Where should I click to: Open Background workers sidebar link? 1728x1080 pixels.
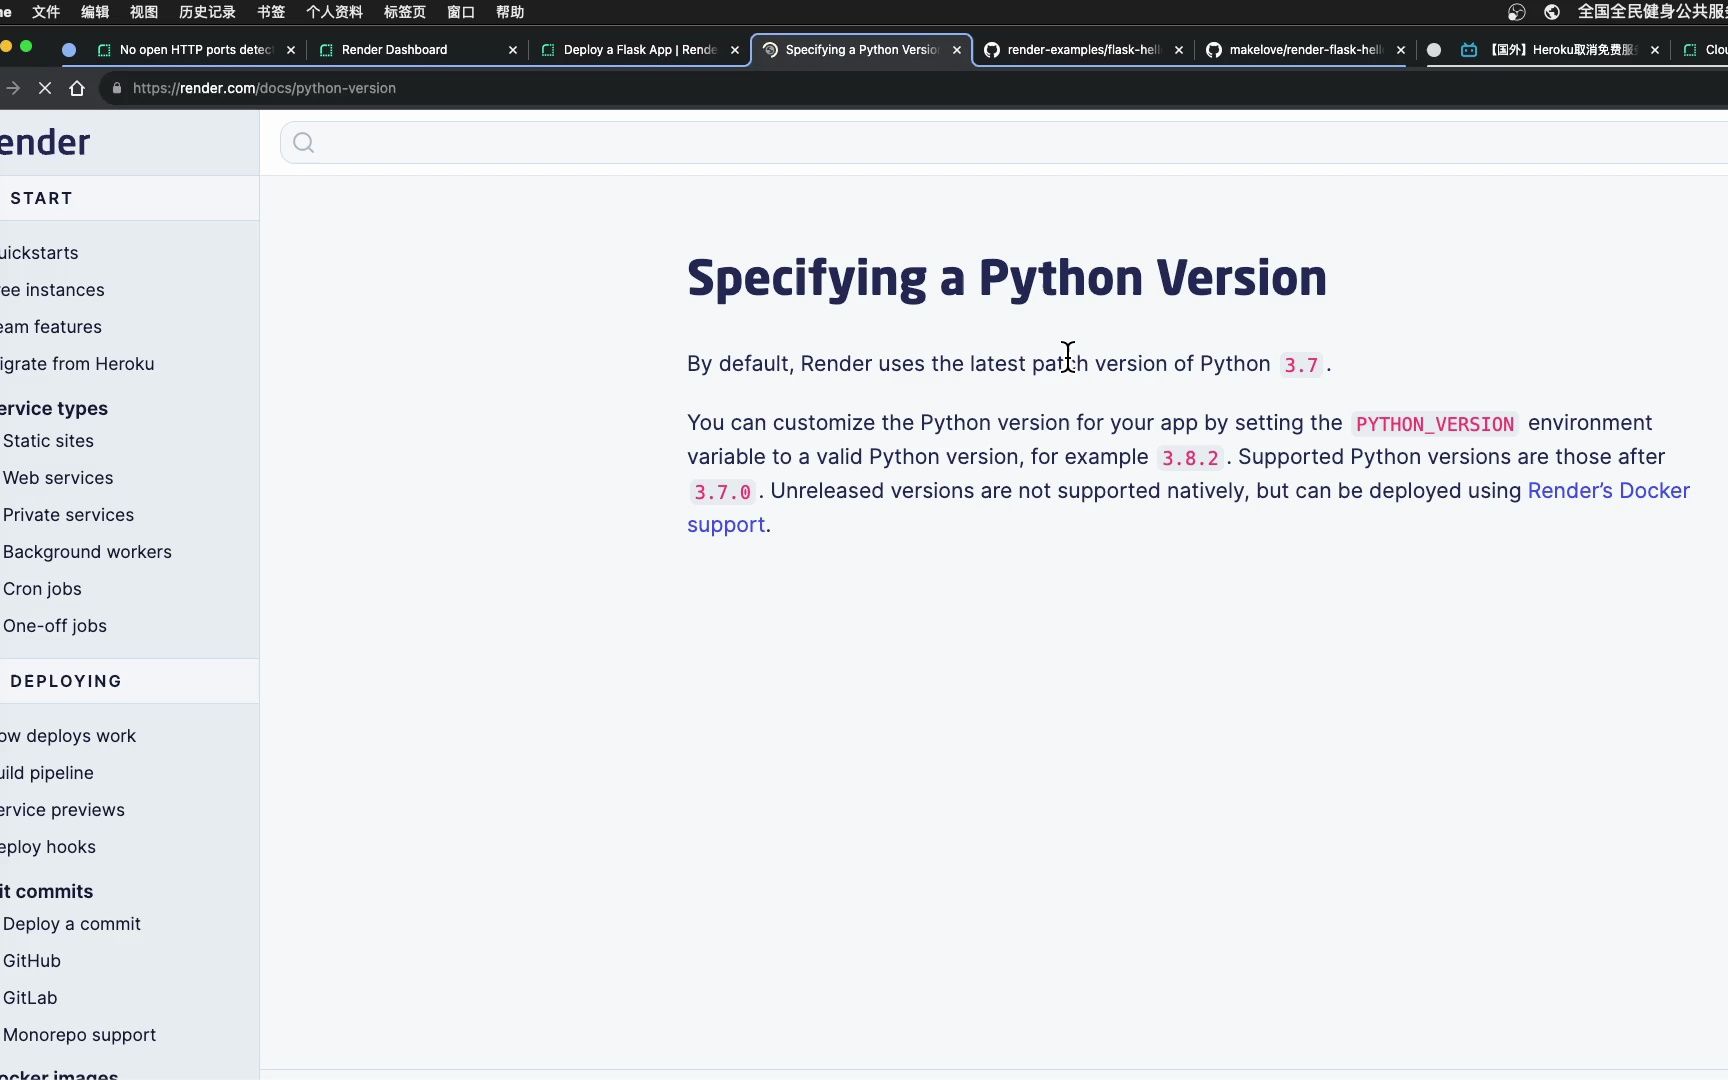[87, 552]
